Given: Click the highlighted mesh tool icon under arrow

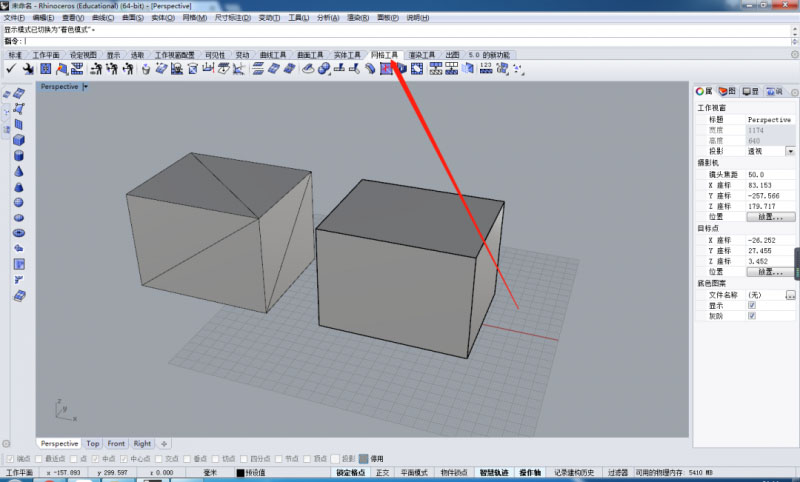Looking at the screenshot, I should pyautogui.click(x=385, y=68).
